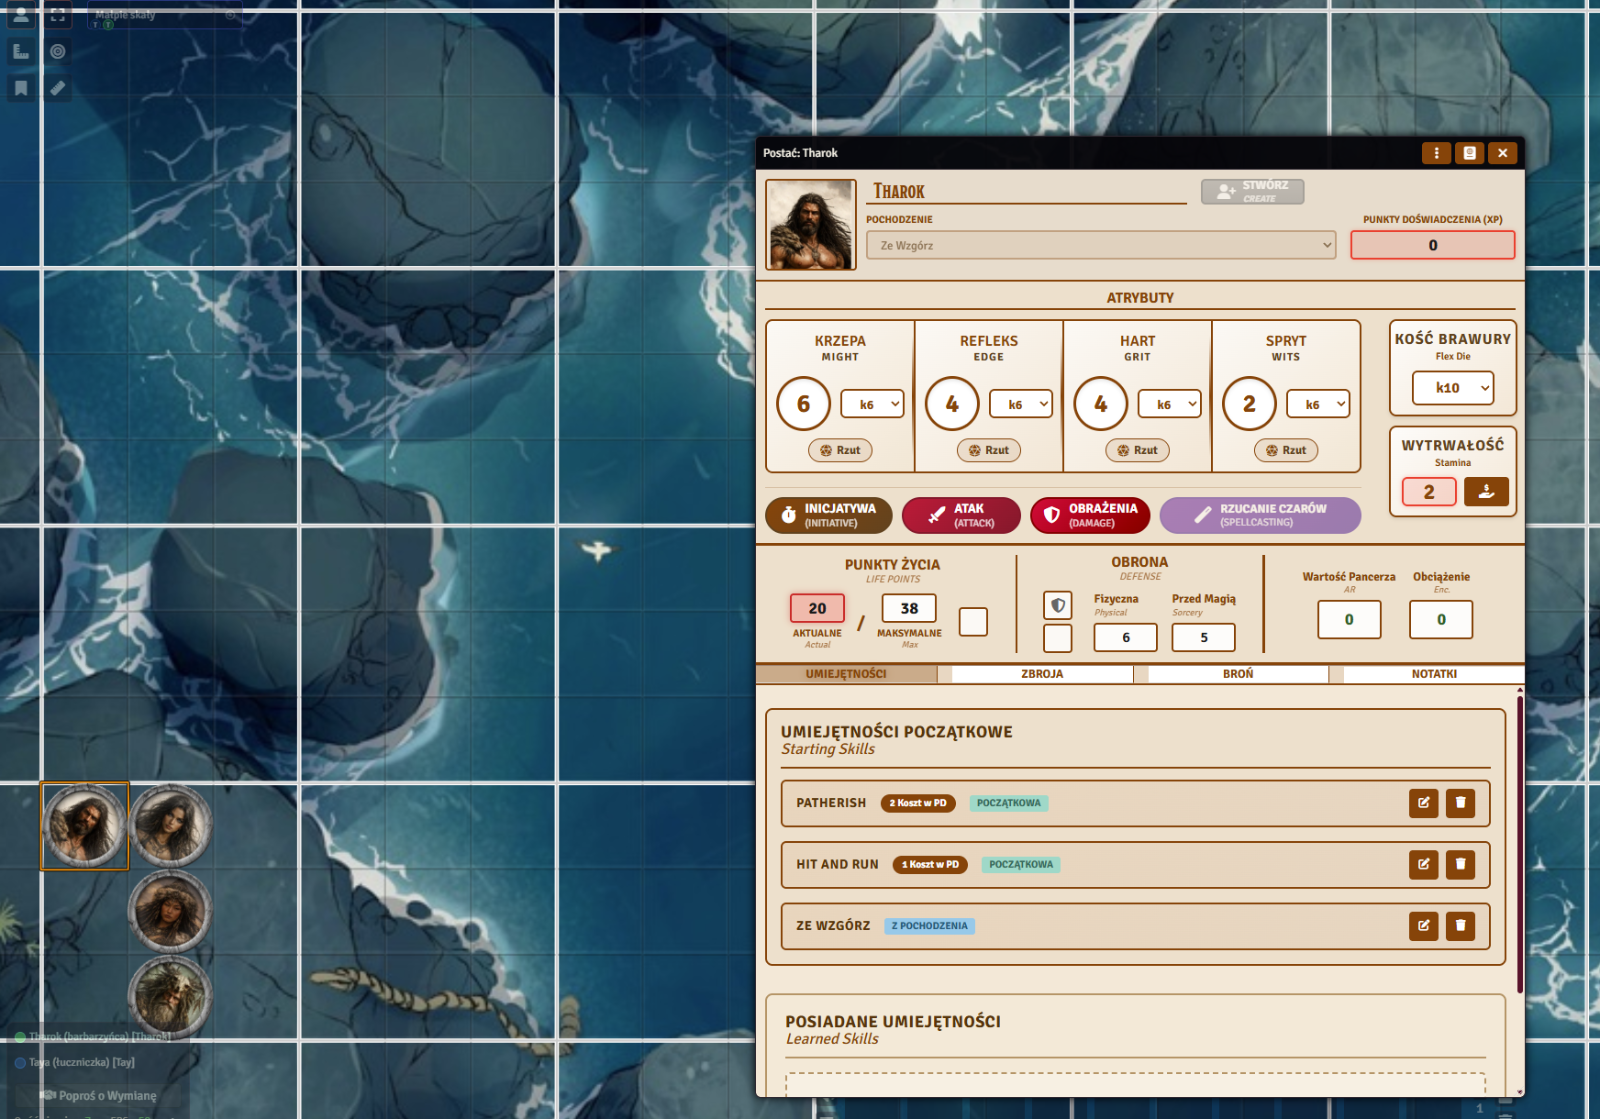Toggle the shield defense checkbox
Image resolution: width=1600 pixels, height=1119 pixels.
pos(1057,605)
